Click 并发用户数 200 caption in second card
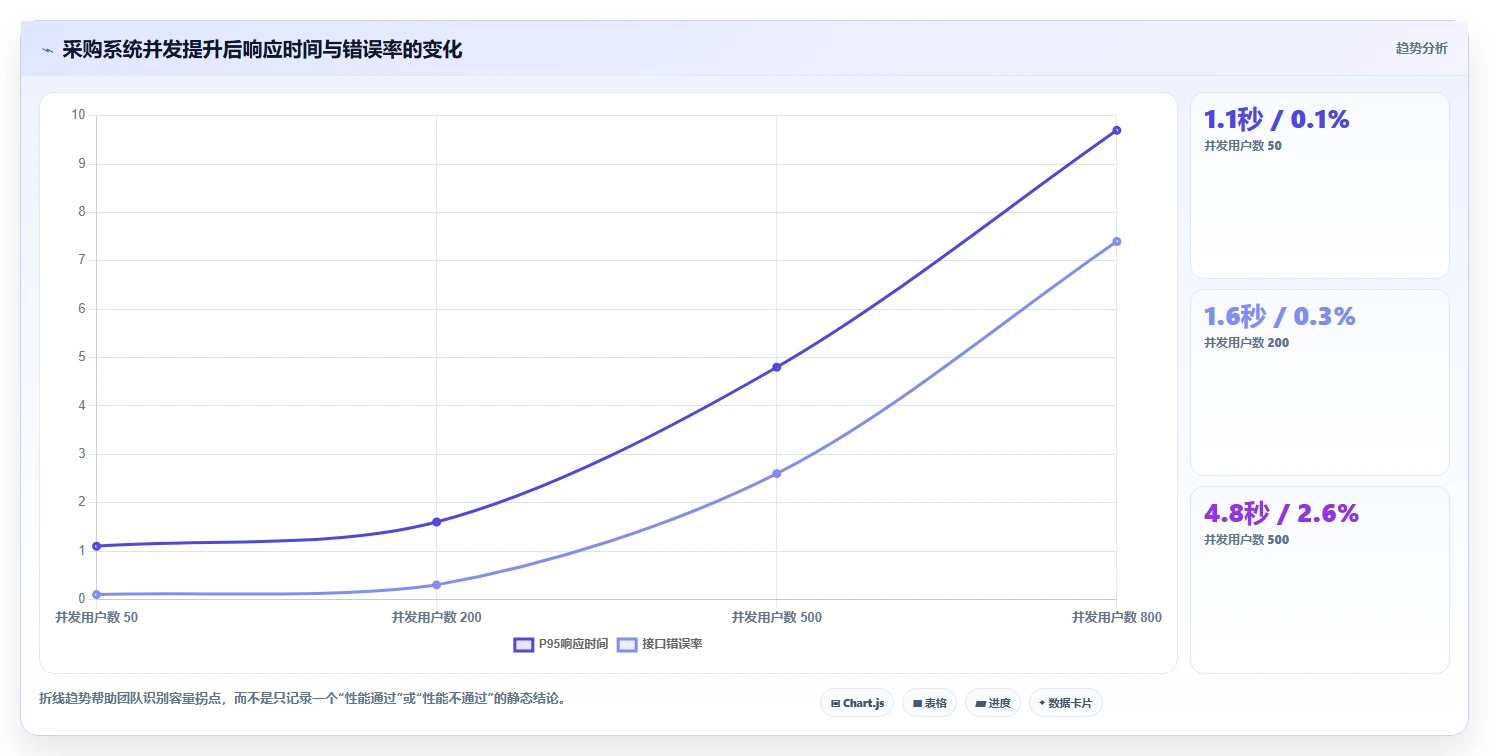Image resolution: width=1489 pixels, height=756 pixels. tap(1246, 343)
